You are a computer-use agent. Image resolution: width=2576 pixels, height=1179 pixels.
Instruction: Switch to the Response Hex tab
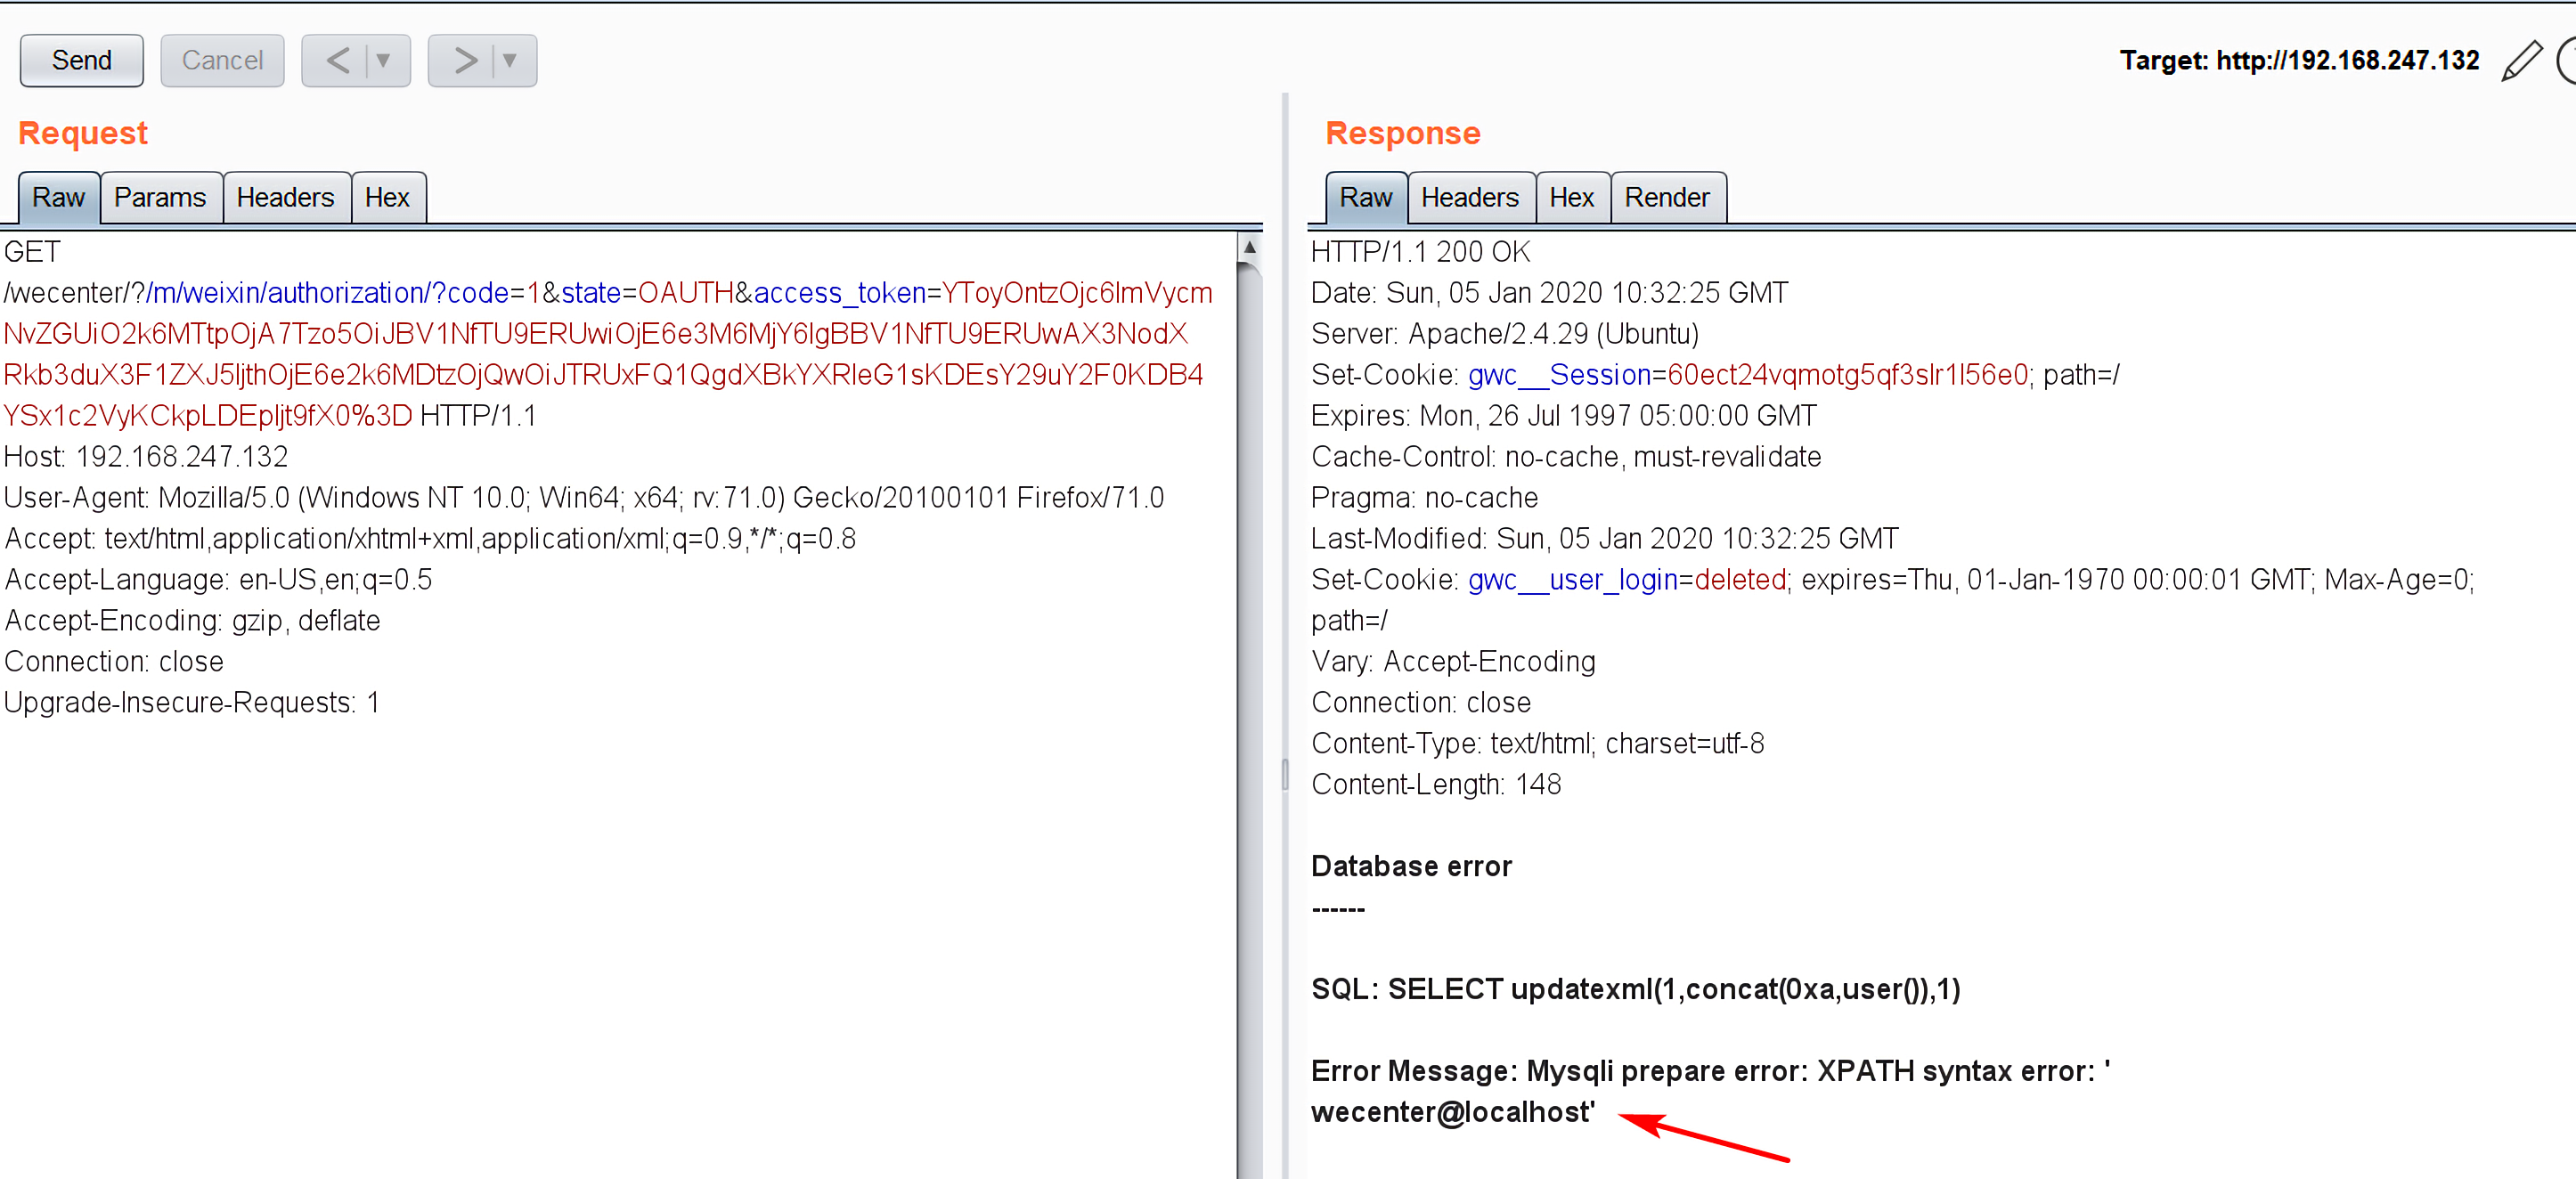tap(1572, 198)
